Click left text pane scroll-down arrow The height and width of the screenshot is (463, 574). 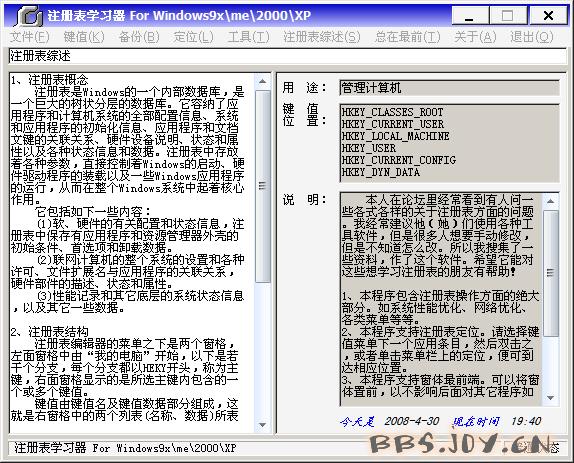tap(262, 425)
